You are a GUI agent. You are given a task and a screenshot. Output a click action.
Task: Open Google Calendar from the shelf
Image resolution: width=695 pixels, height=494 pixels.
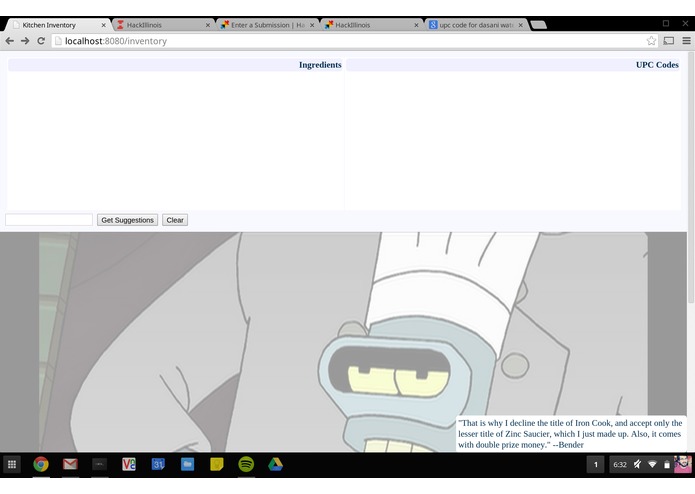tap(158, 464)
